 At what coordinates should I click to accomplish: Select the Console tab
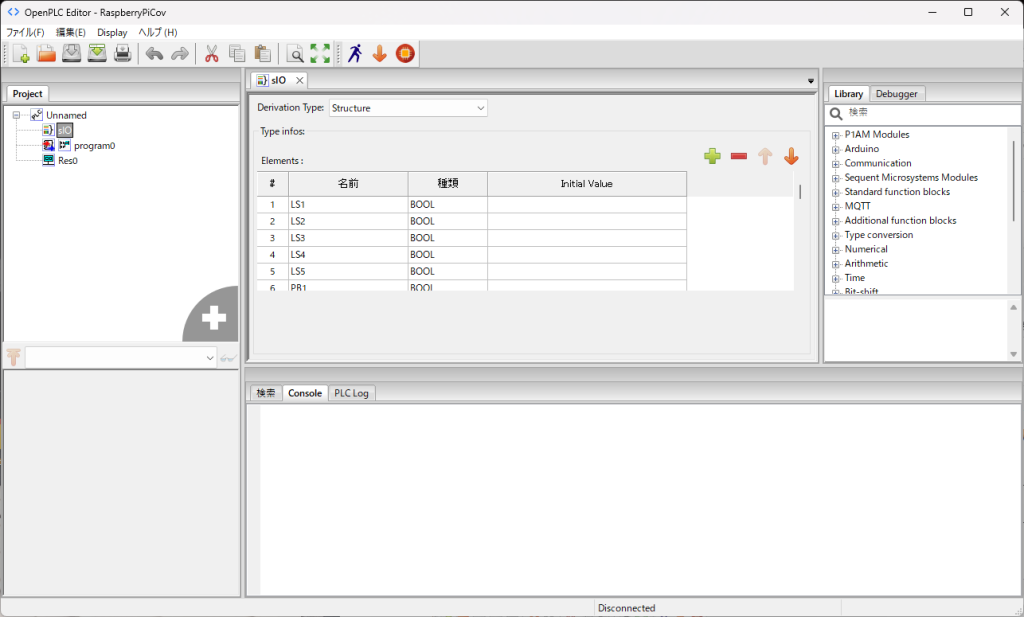[x=305, y=393]
